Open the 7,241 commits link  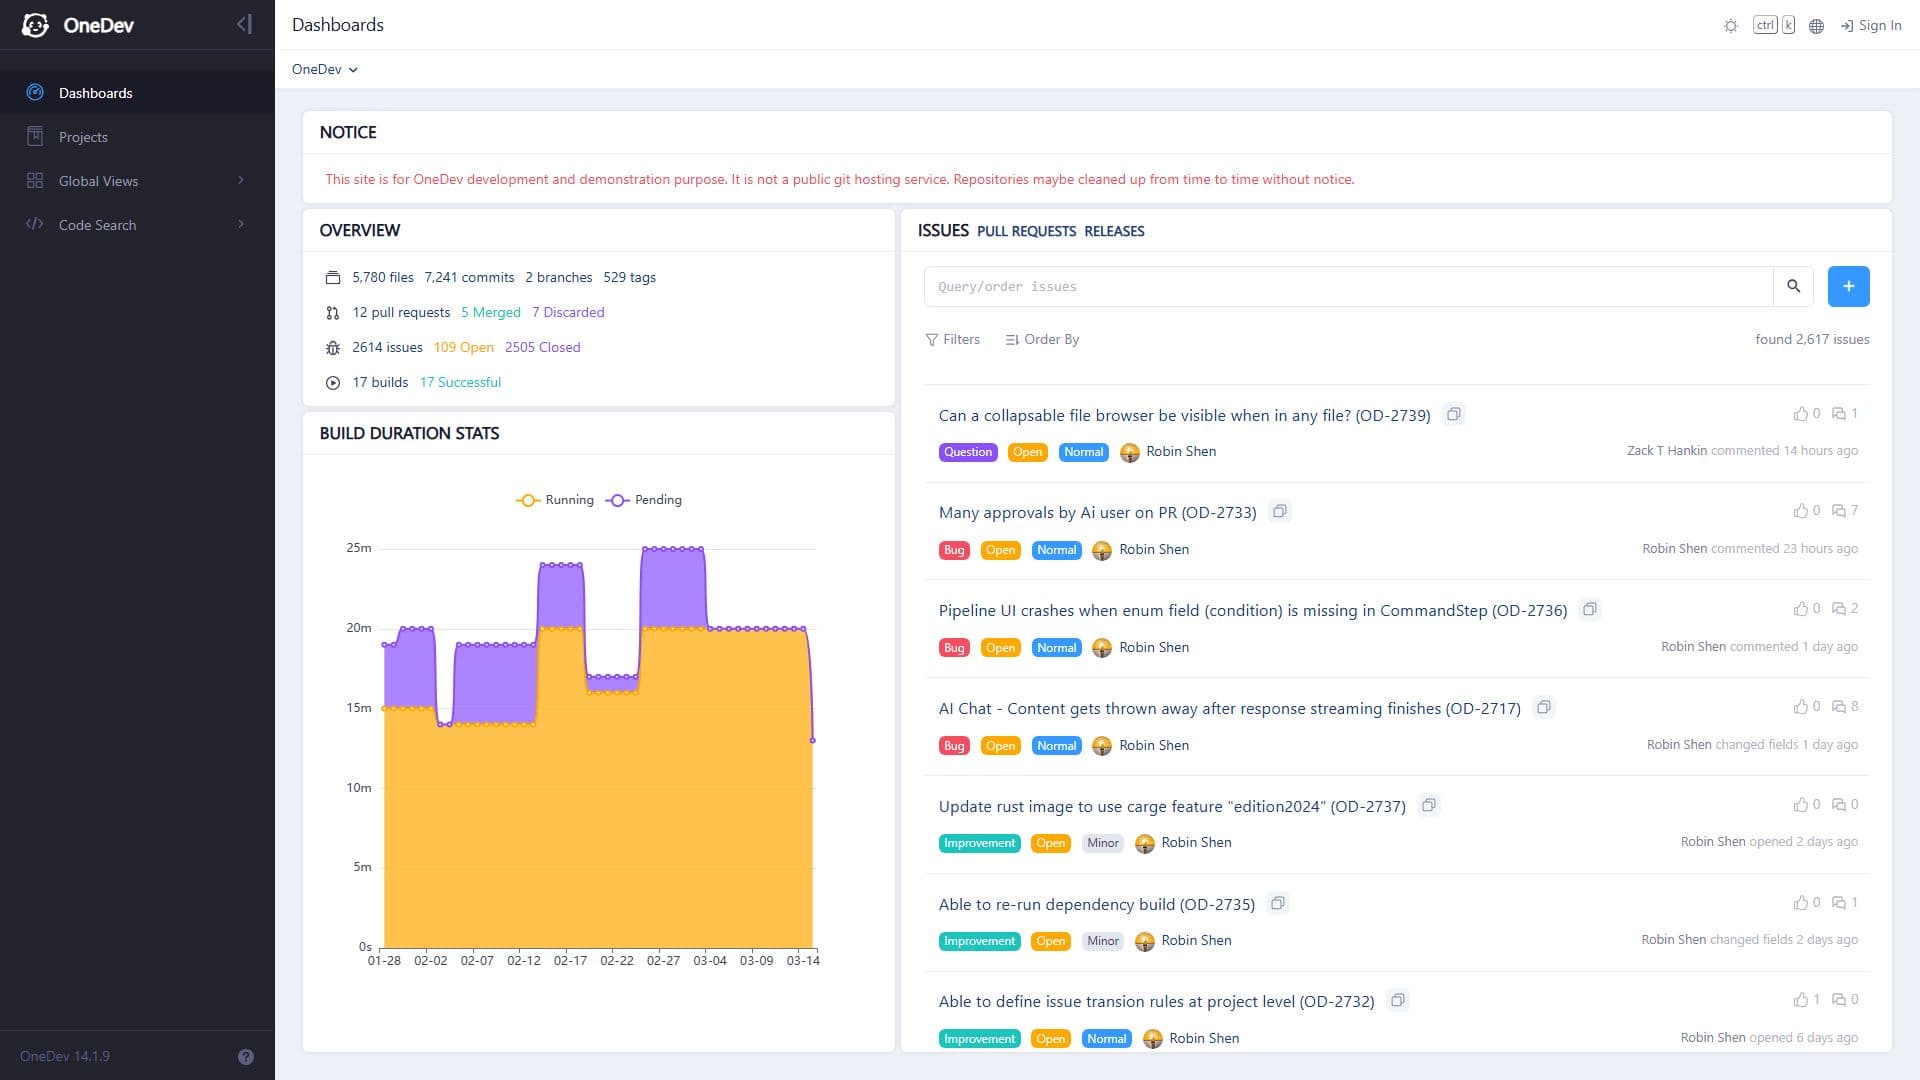click(x=469, y=277)
